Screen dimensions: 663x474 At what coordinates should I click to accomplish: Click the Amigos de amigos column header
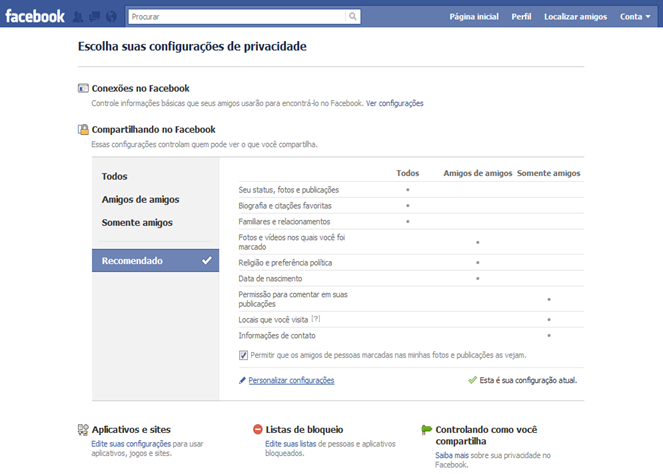(478, 173)
